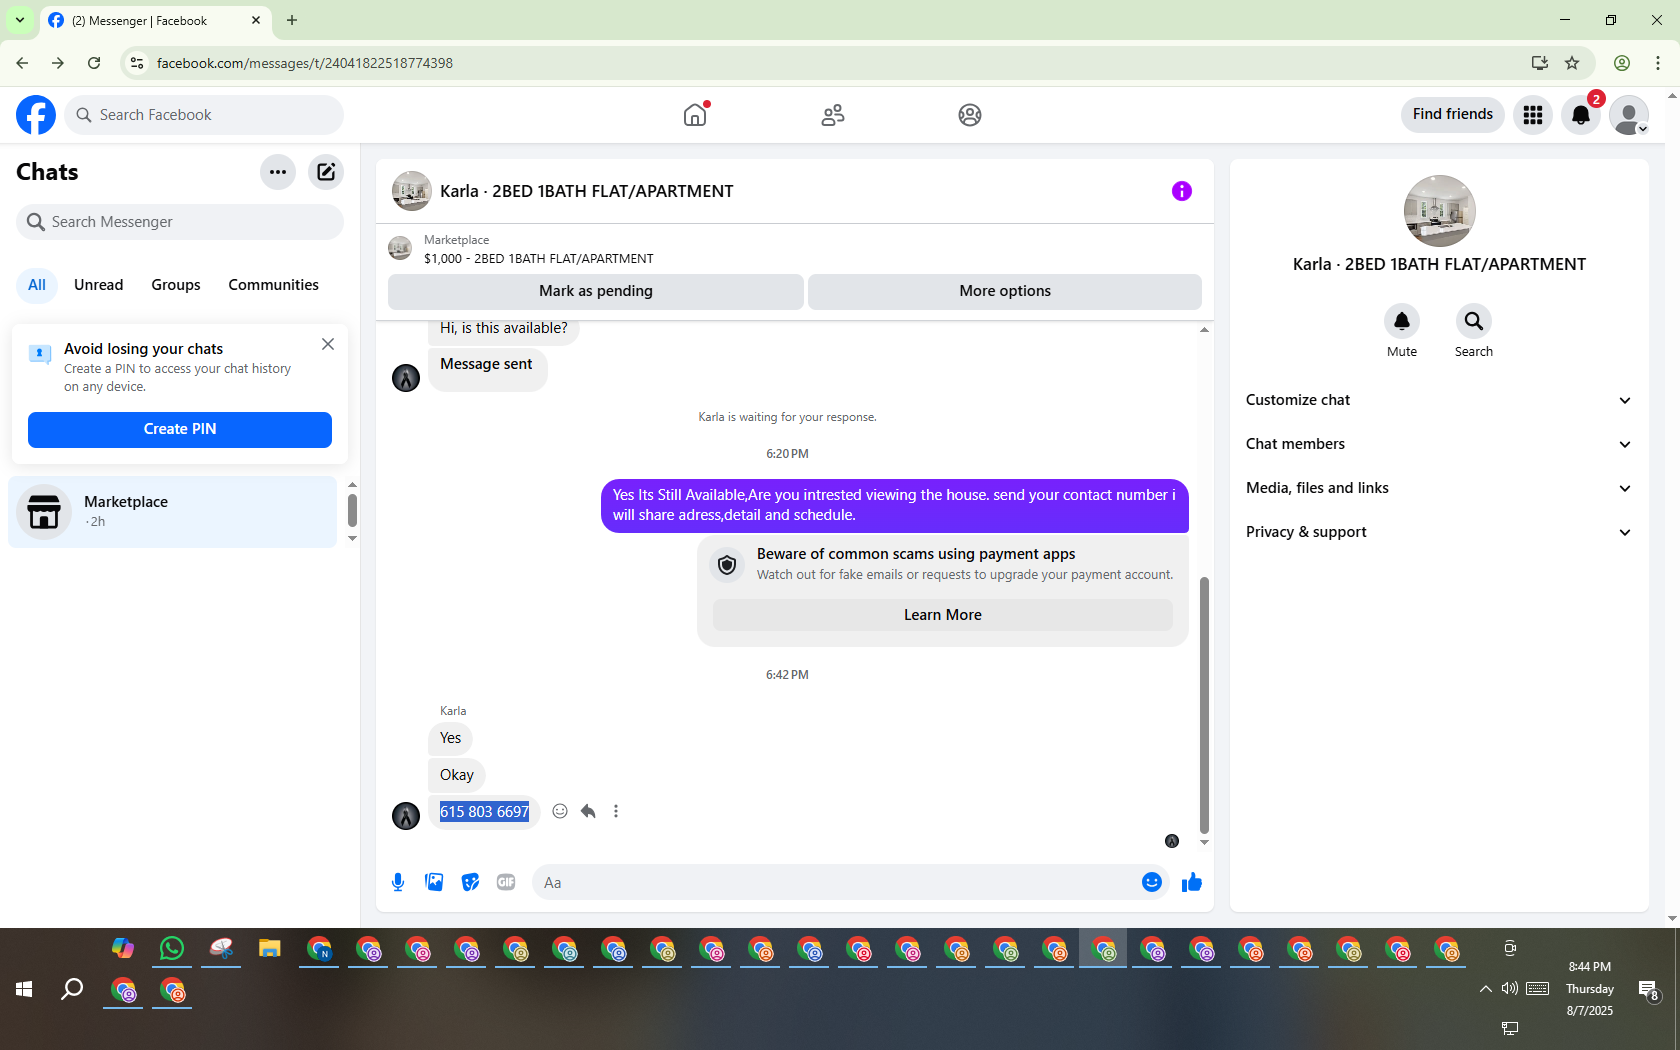Switch to the Communities tab
The height and width of the screenshot is (1050, 1680).
(274, 285)
